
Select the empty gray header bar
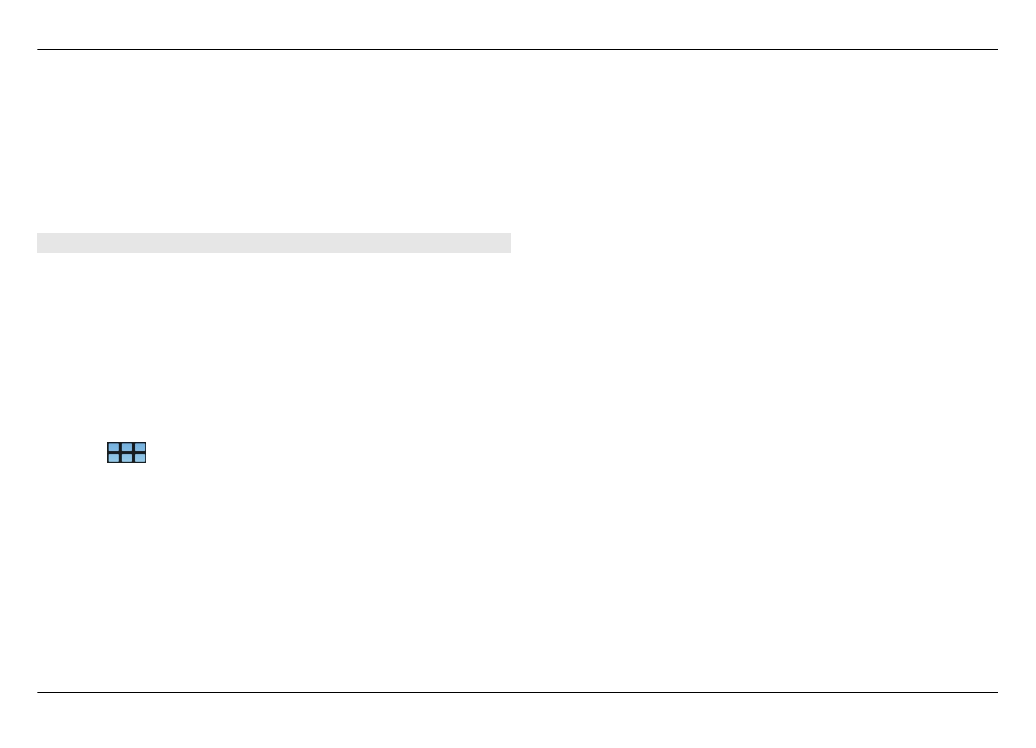[274, 243]
